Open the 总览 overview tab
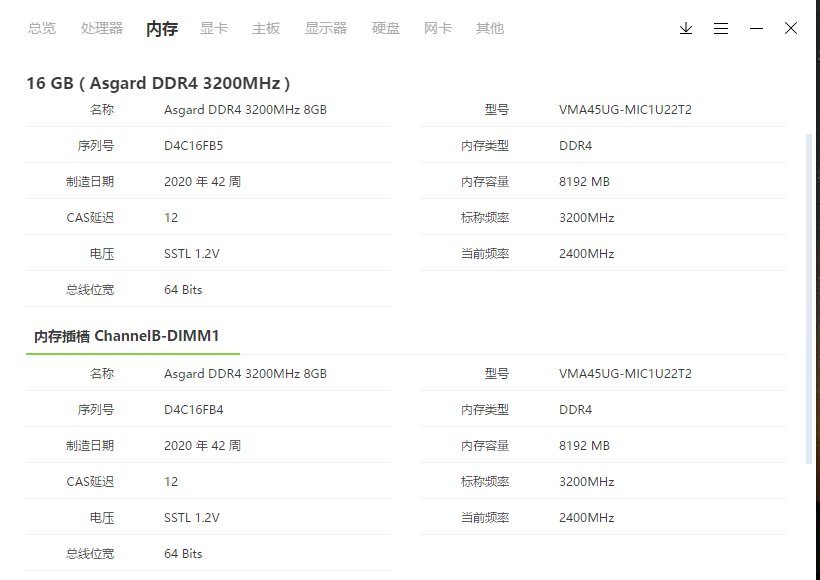The width and height of the screenshot is (820, 580). (x=42, y=28)
